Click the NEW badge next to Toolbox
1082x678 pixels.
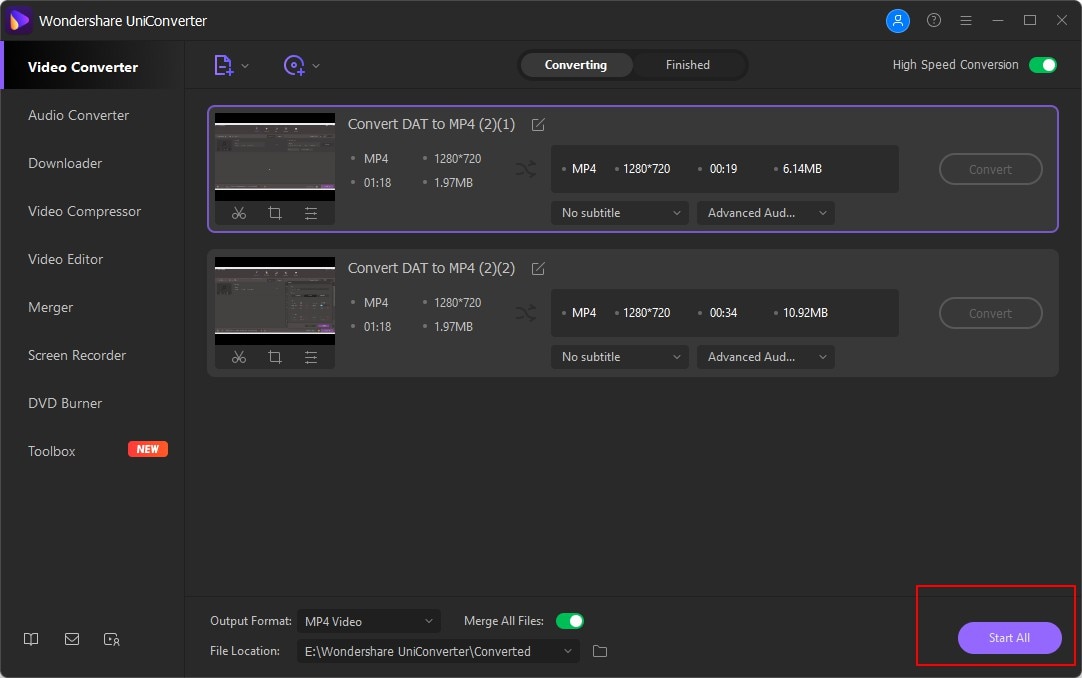(x=148, y=449)
